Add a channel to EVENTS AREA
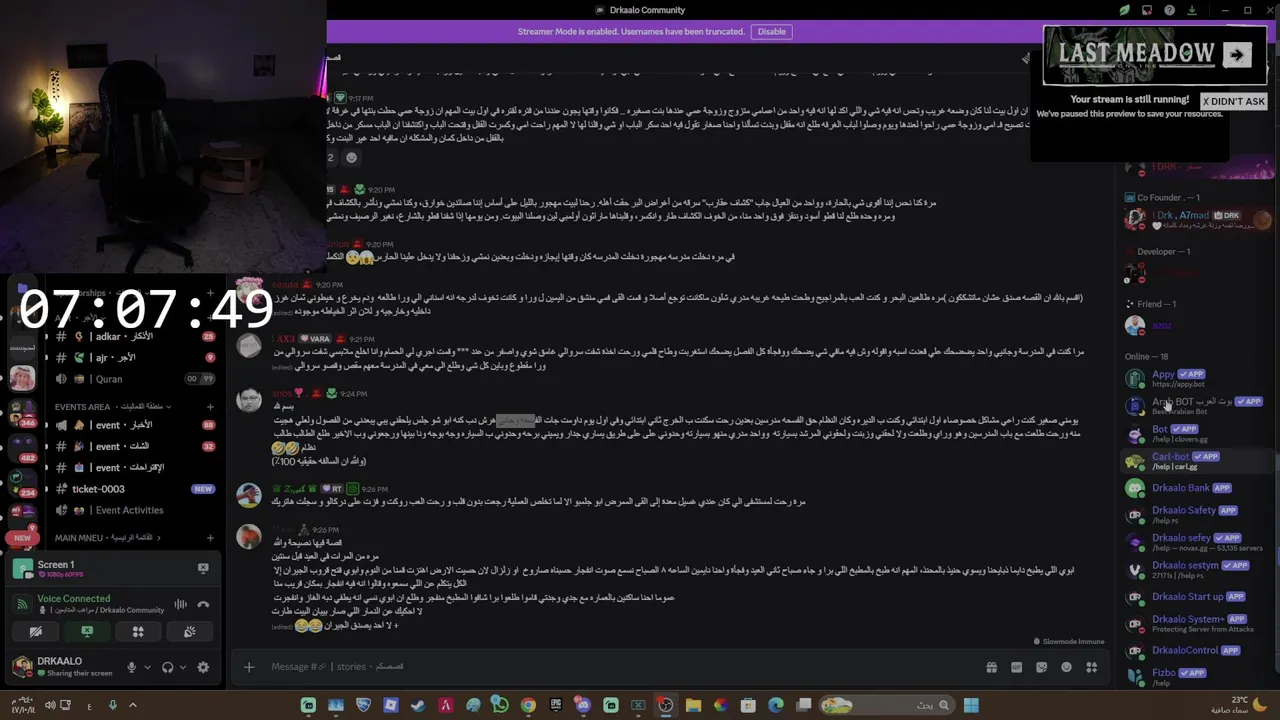 click(210, 407)
